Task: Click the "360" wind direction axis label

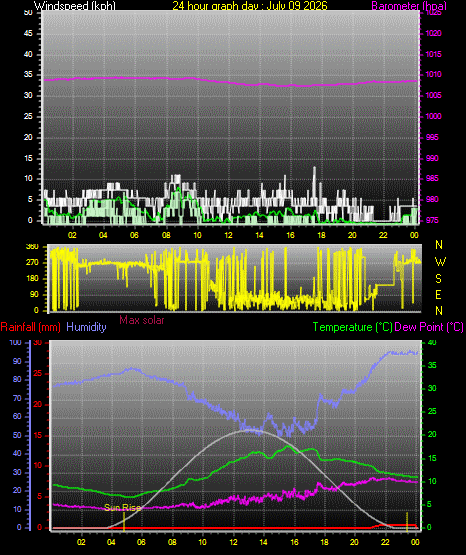Action: pos(32,247)
